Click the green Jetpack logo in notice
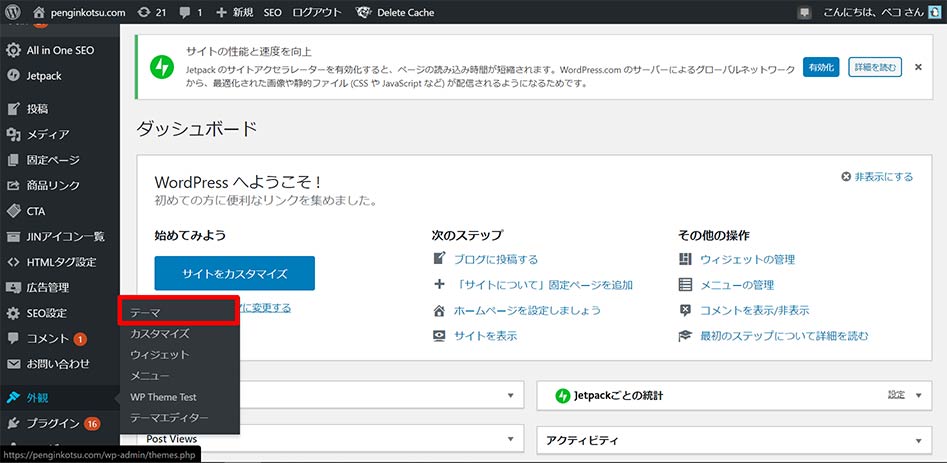This screenshot has width=947, height=463. (x=162, y=66)
